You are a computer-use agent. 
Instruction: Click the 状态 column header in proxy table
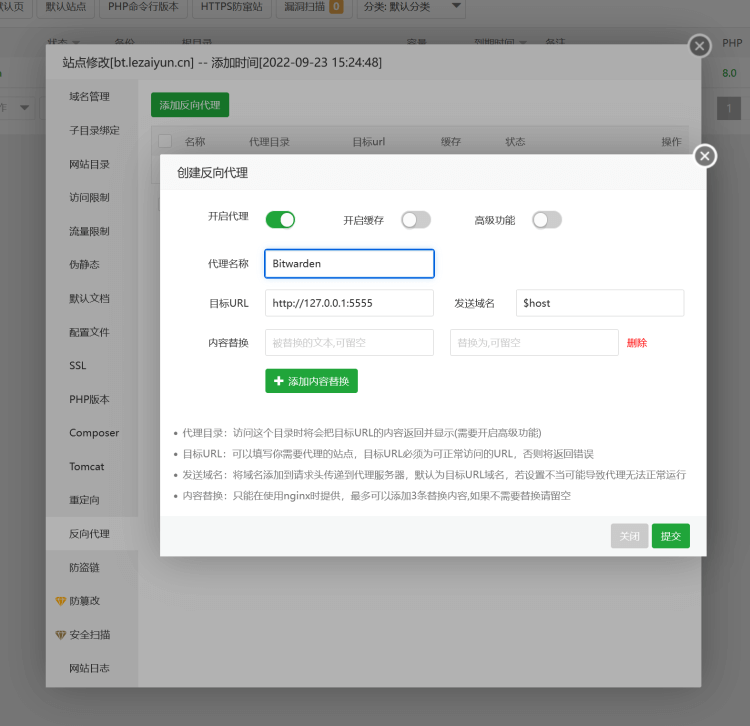tap(515, 142)
